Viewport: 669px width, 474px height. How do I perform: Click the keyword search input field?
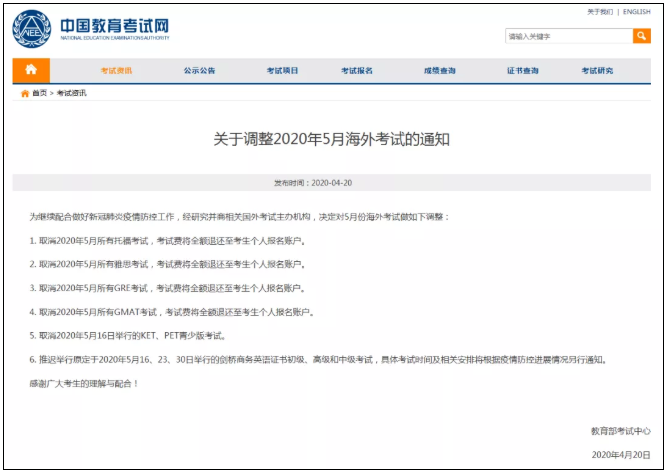click(568, 36)
